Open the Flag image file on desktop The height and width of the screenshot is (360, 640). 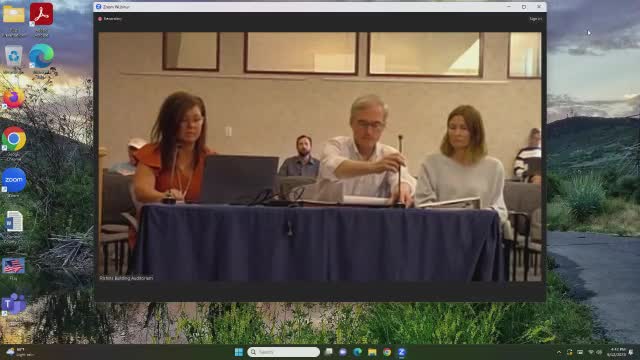(x=13, y=266)
